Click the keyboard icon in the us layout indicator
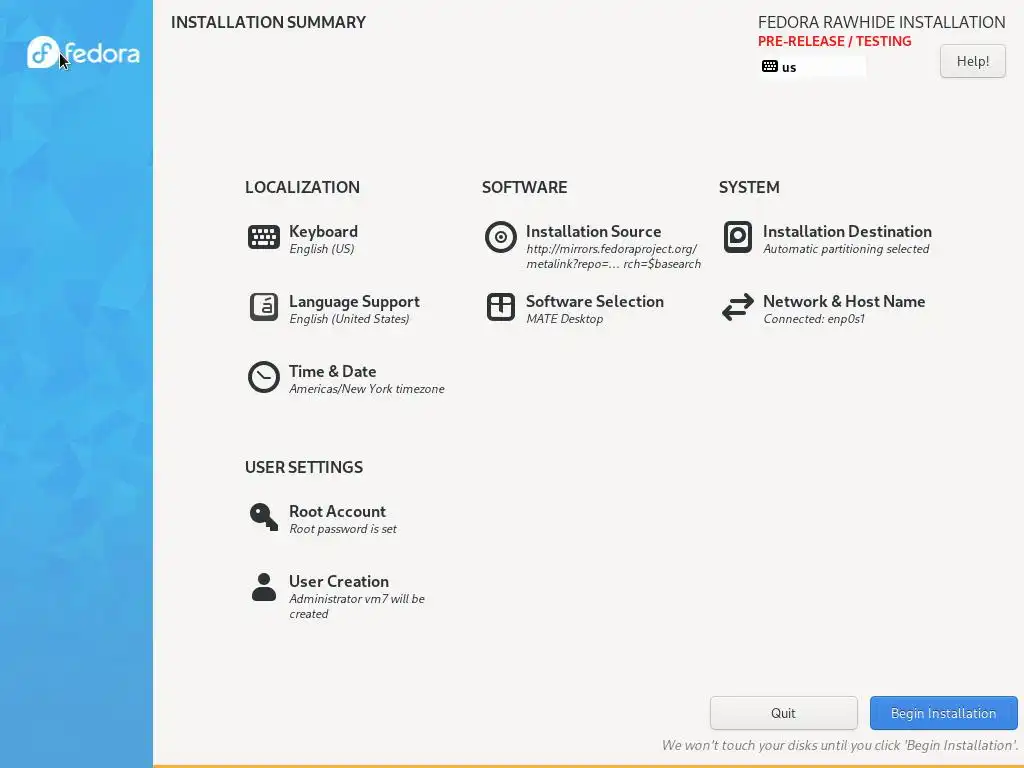This screenshot has width=1024, height=768. point(770,67)
